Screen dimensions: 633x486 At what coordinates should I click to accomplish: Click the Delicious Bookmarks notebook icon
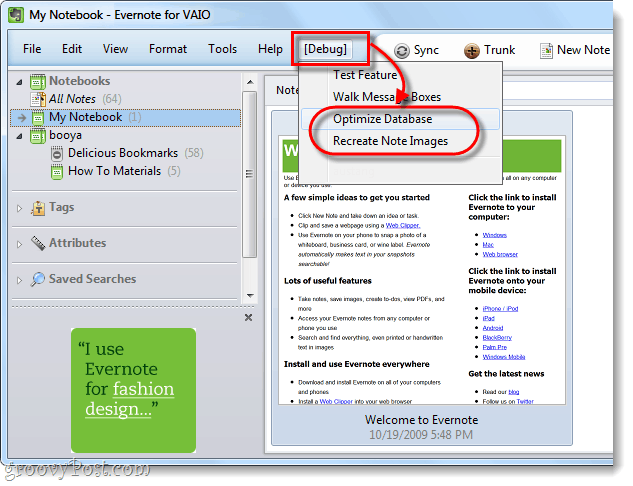coord(57,153)
